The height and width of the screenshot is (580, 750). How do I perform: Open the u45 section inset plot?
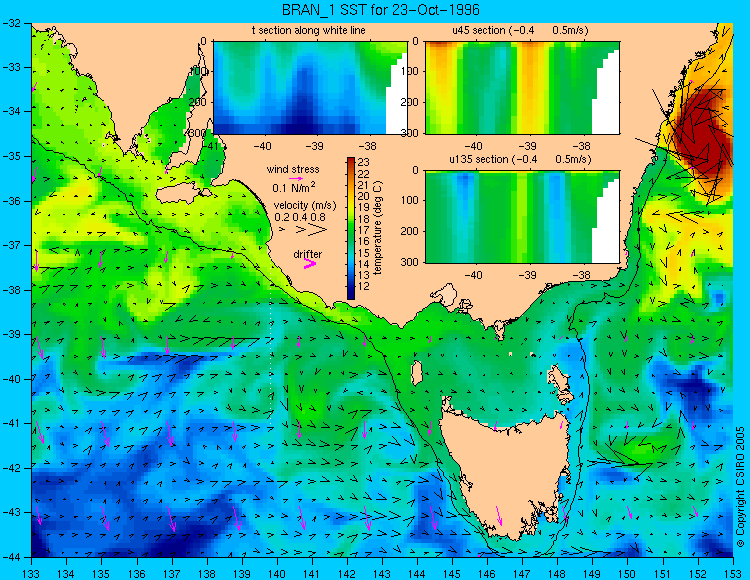[x=522, y=88]
